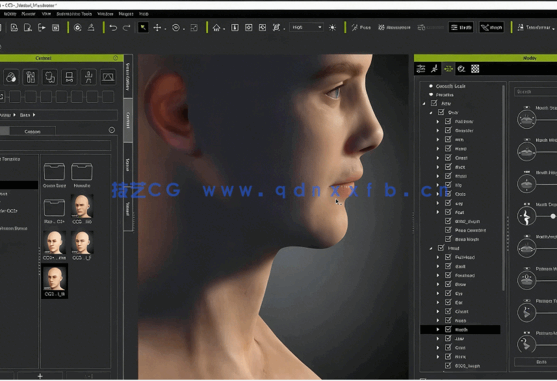Click the morph tree vertical scrollbar

(x=503, y=188)
